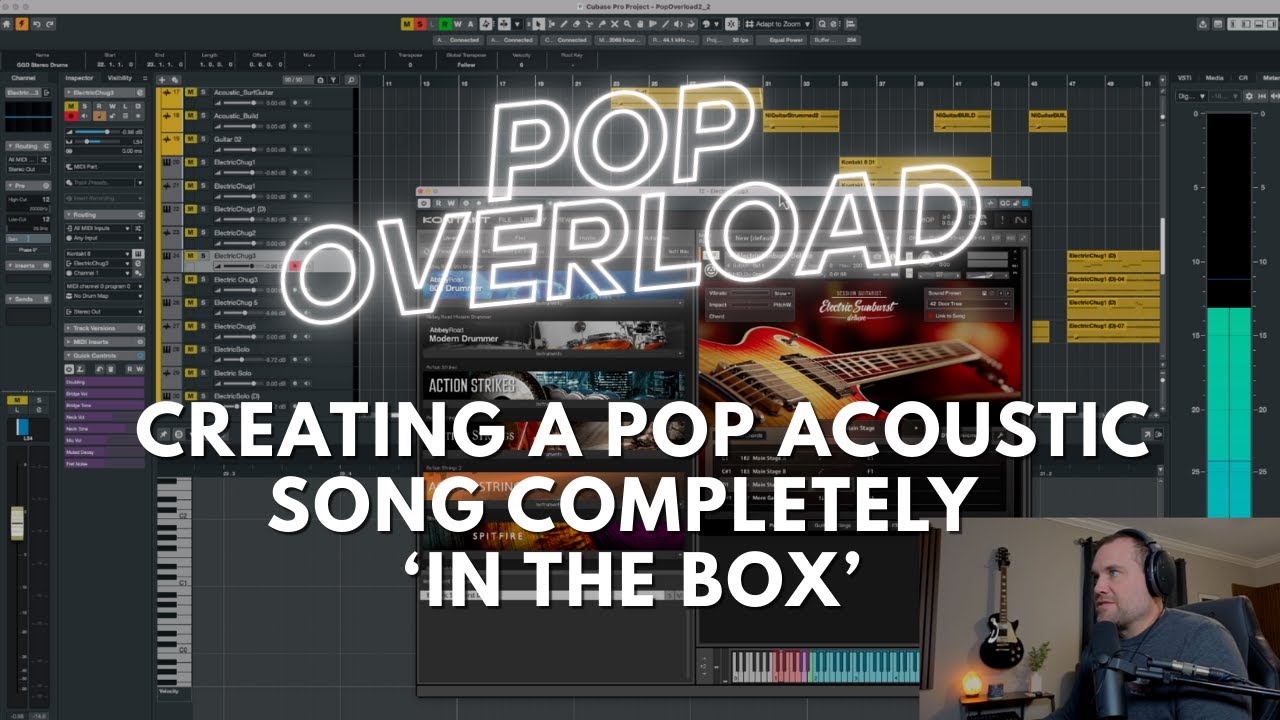The image size is (1280, 720).
Task: Open the All MIDI Inputs dropdown
Action: pos(97,228)
